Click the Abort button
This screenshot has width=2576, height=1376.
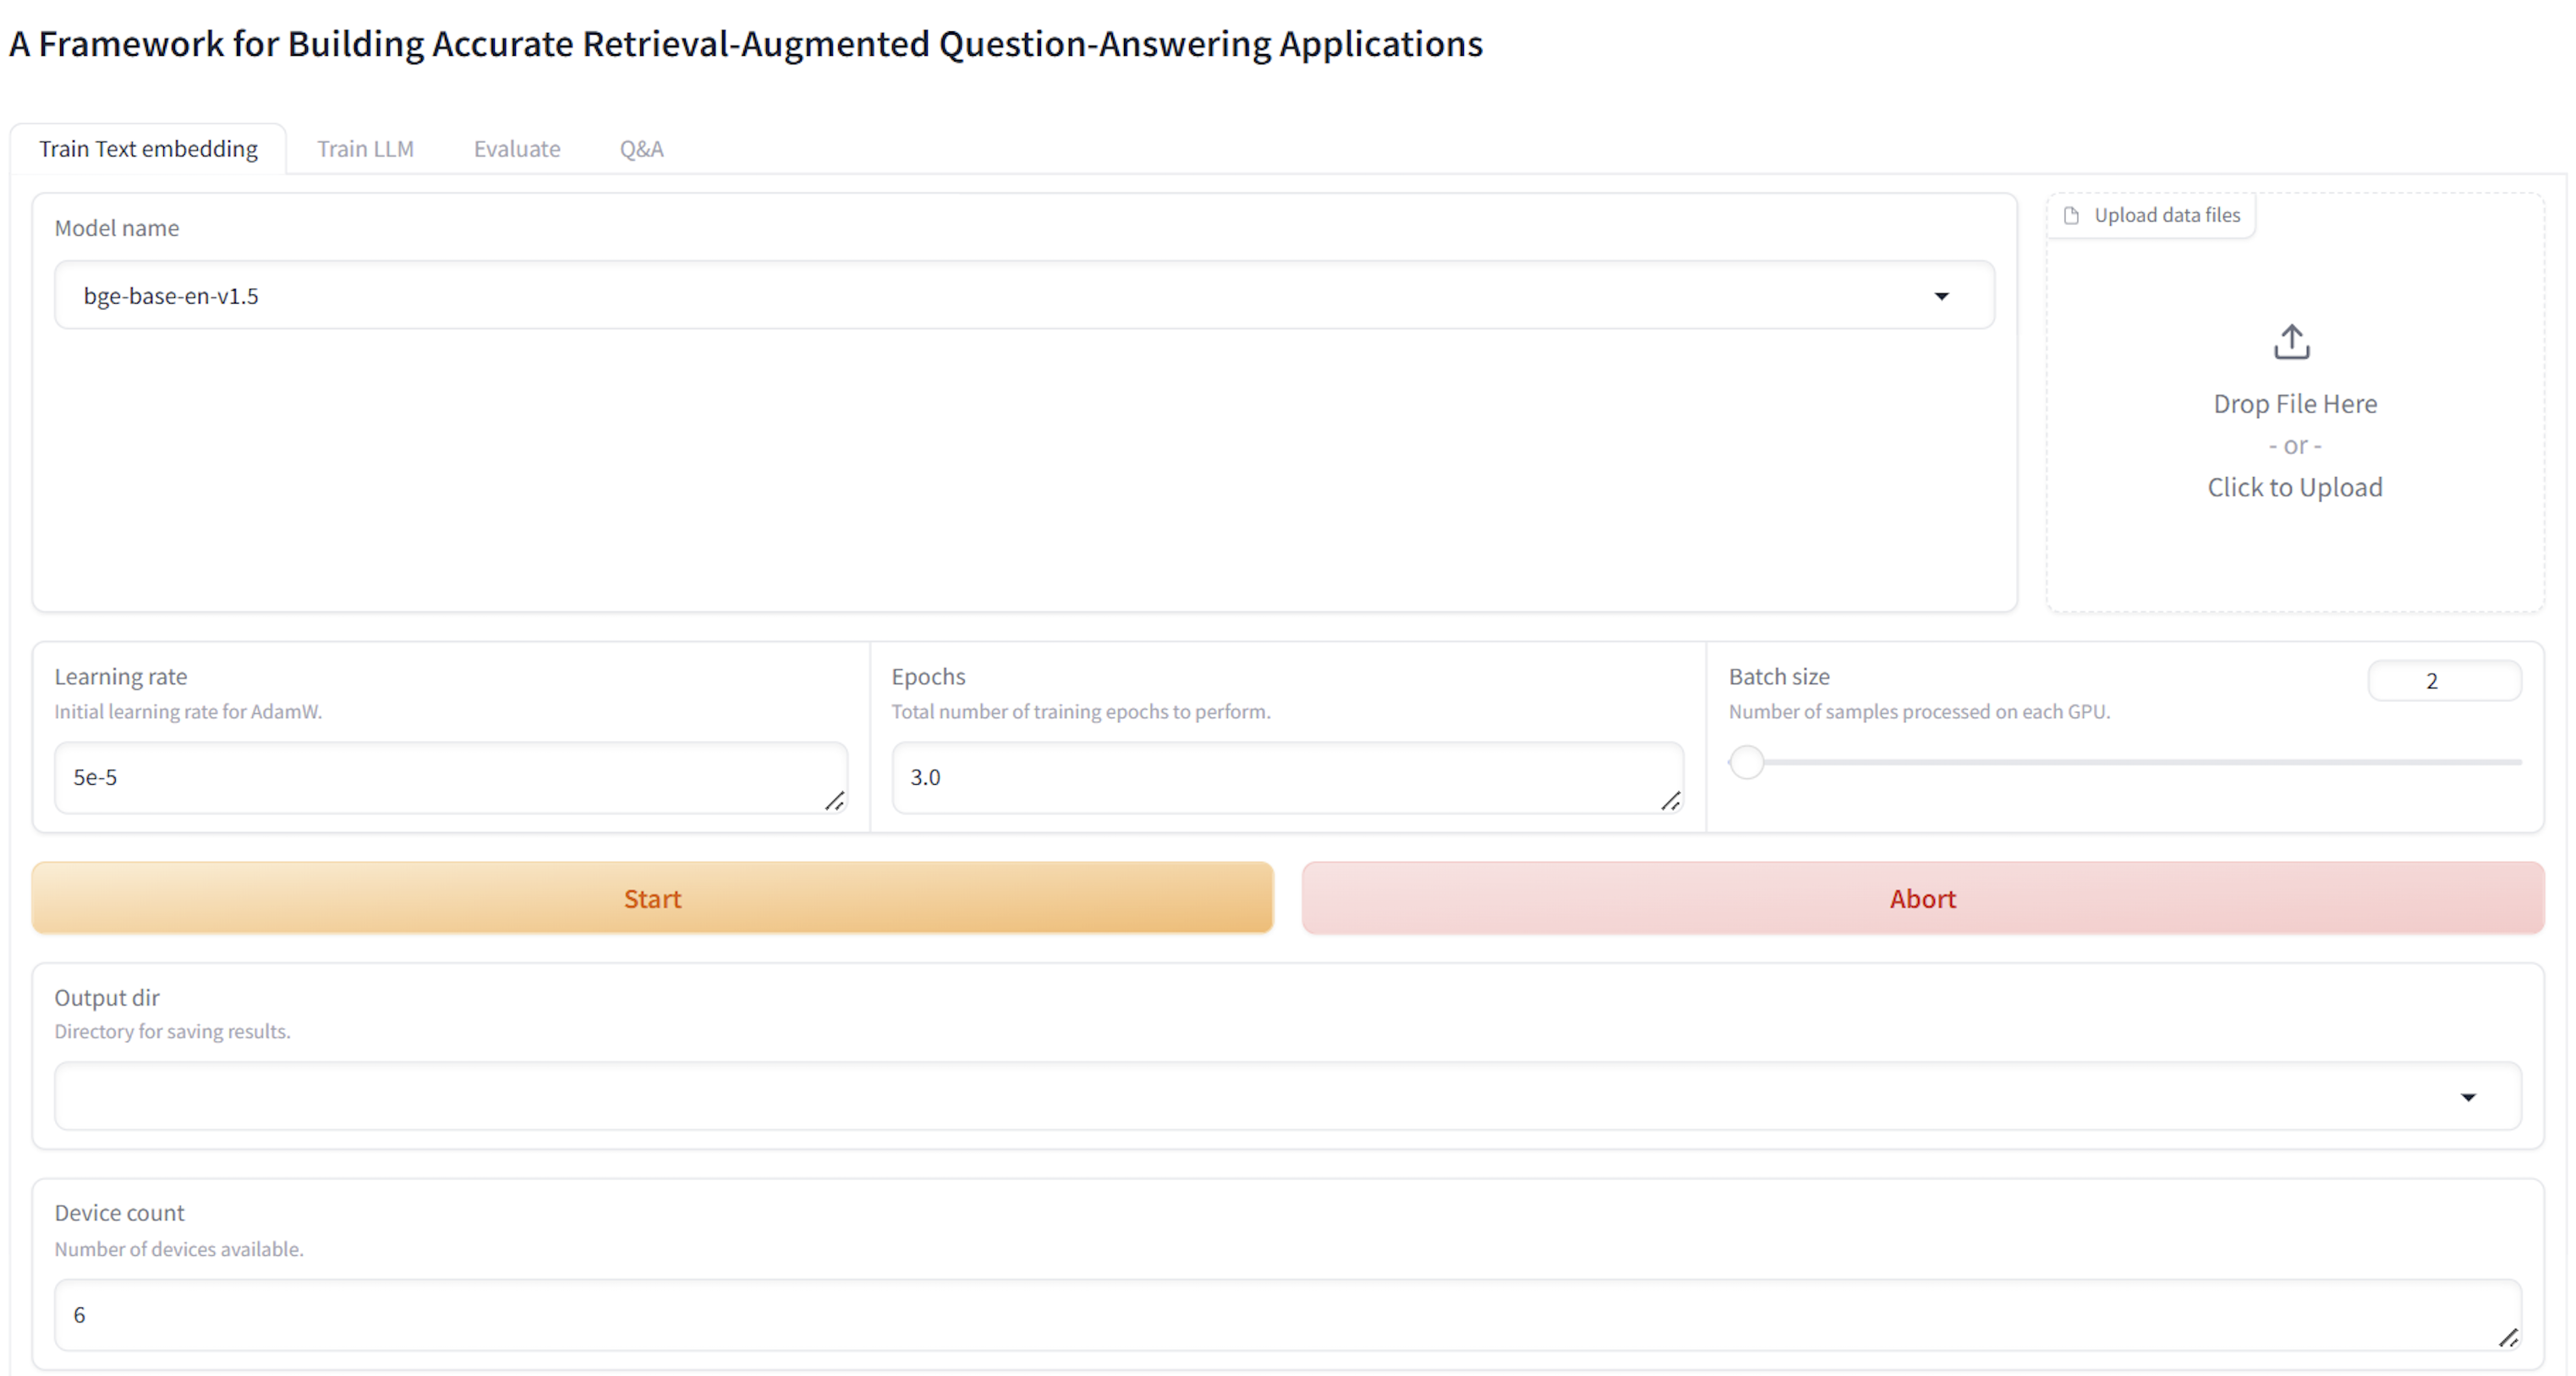tap(1922, 899)
